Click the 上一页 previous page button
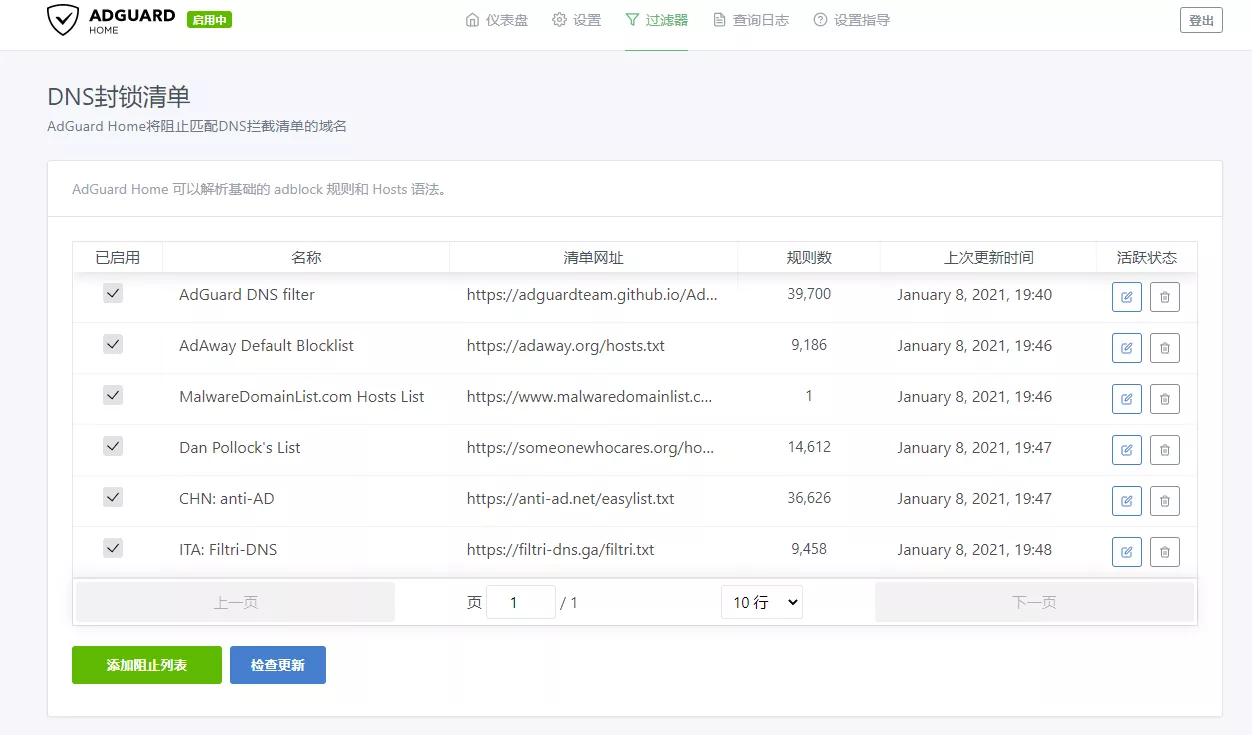The width and height of the screenshot is (1252, 735). [x=236, y=602]
